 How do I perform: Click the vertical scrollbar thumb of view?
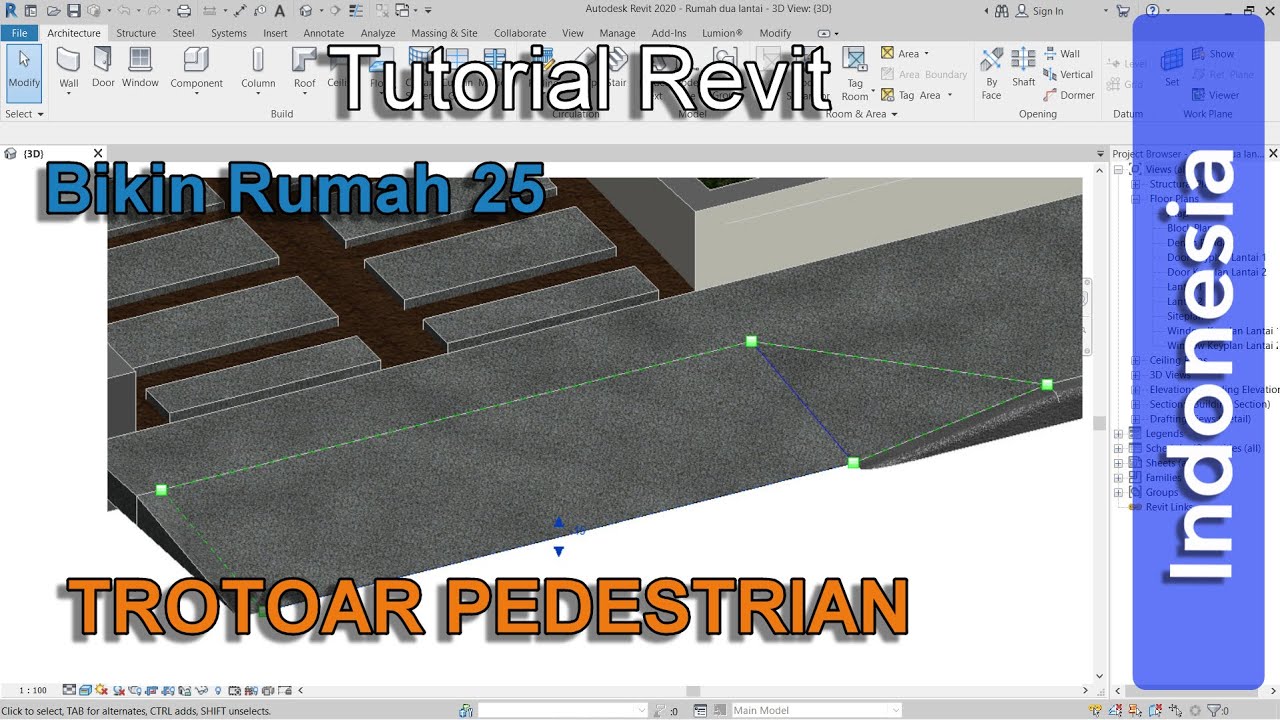click(1099, 423)
